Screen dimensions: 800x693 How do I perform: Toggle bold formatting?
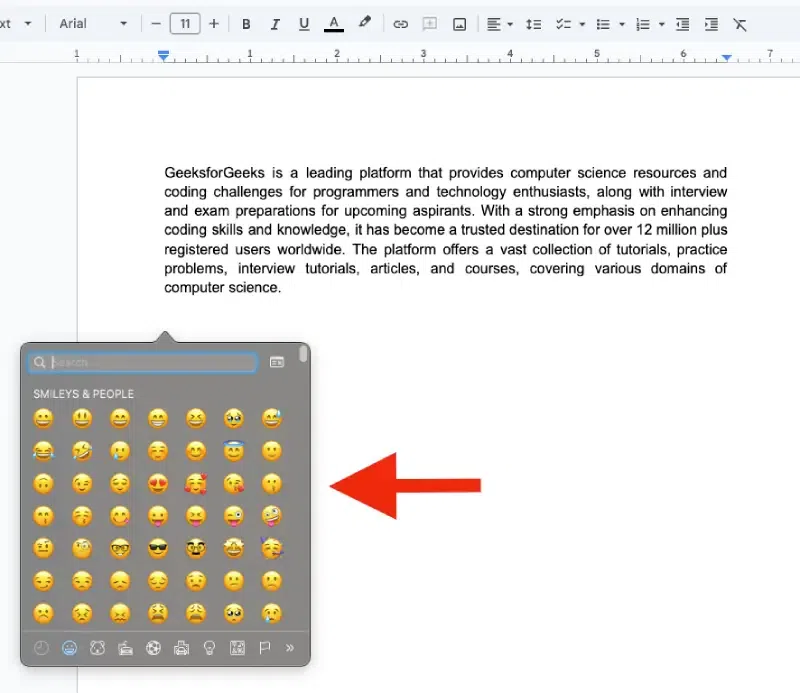point(246,24)
